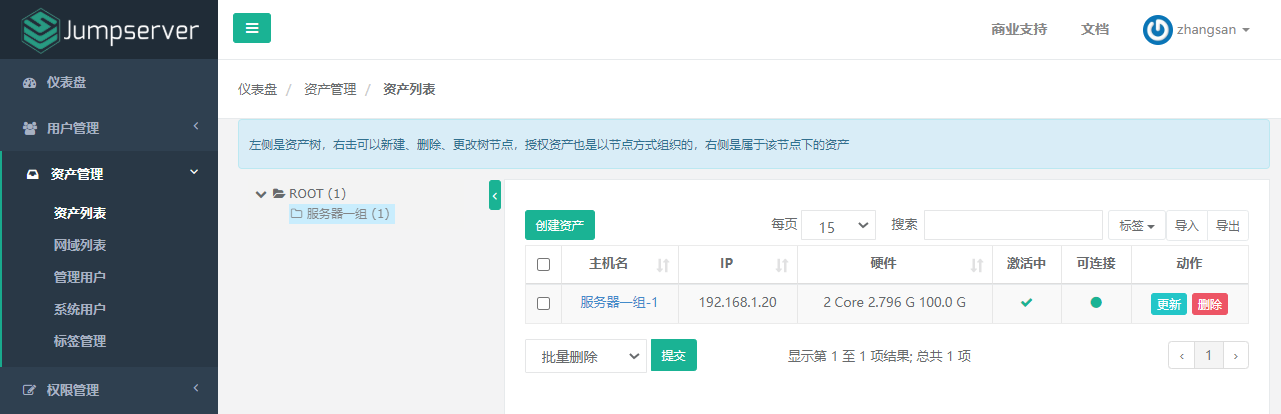1281x414 pixels.
Task: Click the 更新 button for 服务器一组-1
Action: point(1169,304)
